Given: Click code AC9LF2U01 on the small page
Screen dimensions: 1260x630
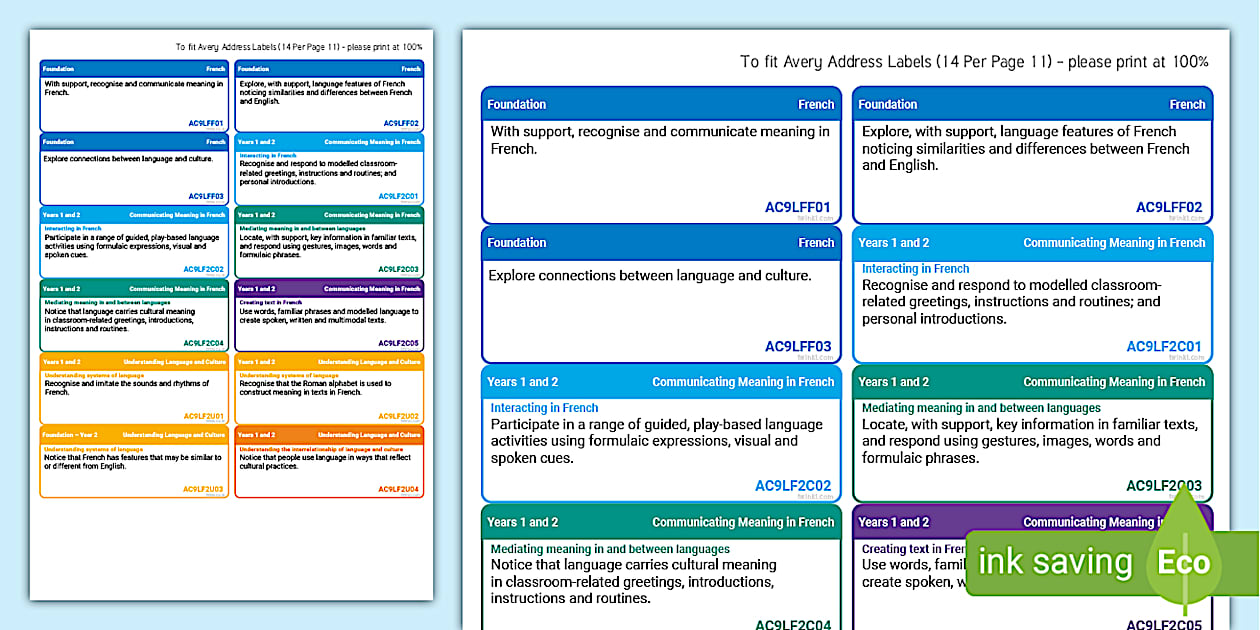Looking at the screenshot, I should point(204,416).
